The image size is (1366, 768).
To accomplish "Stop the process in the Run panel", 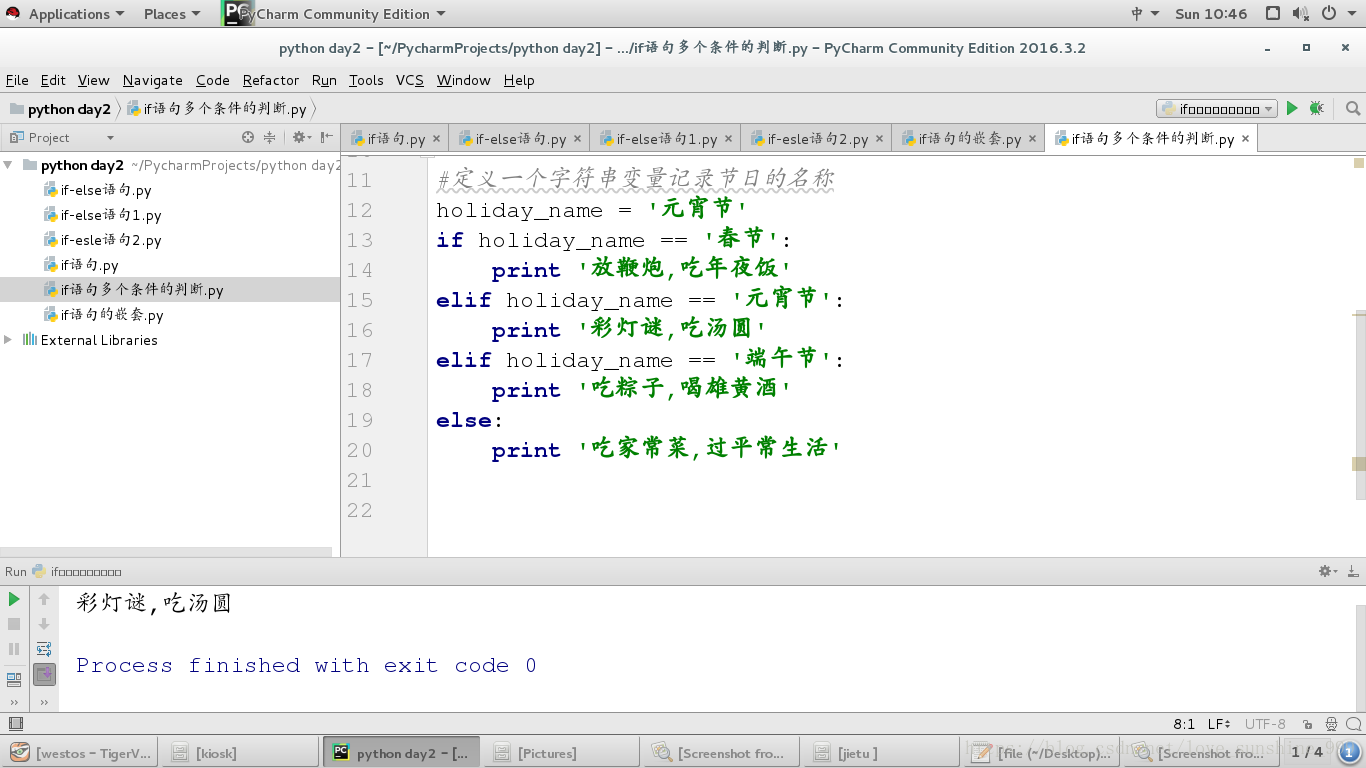I will click(x=14, y=624).
